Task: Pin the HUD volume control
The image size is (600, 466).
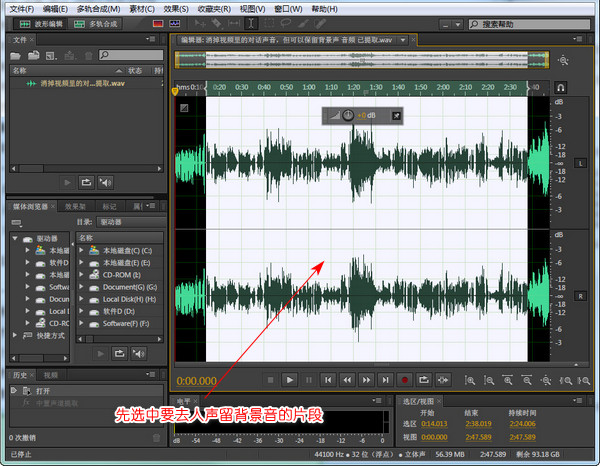Action: (x=396, y=115)
